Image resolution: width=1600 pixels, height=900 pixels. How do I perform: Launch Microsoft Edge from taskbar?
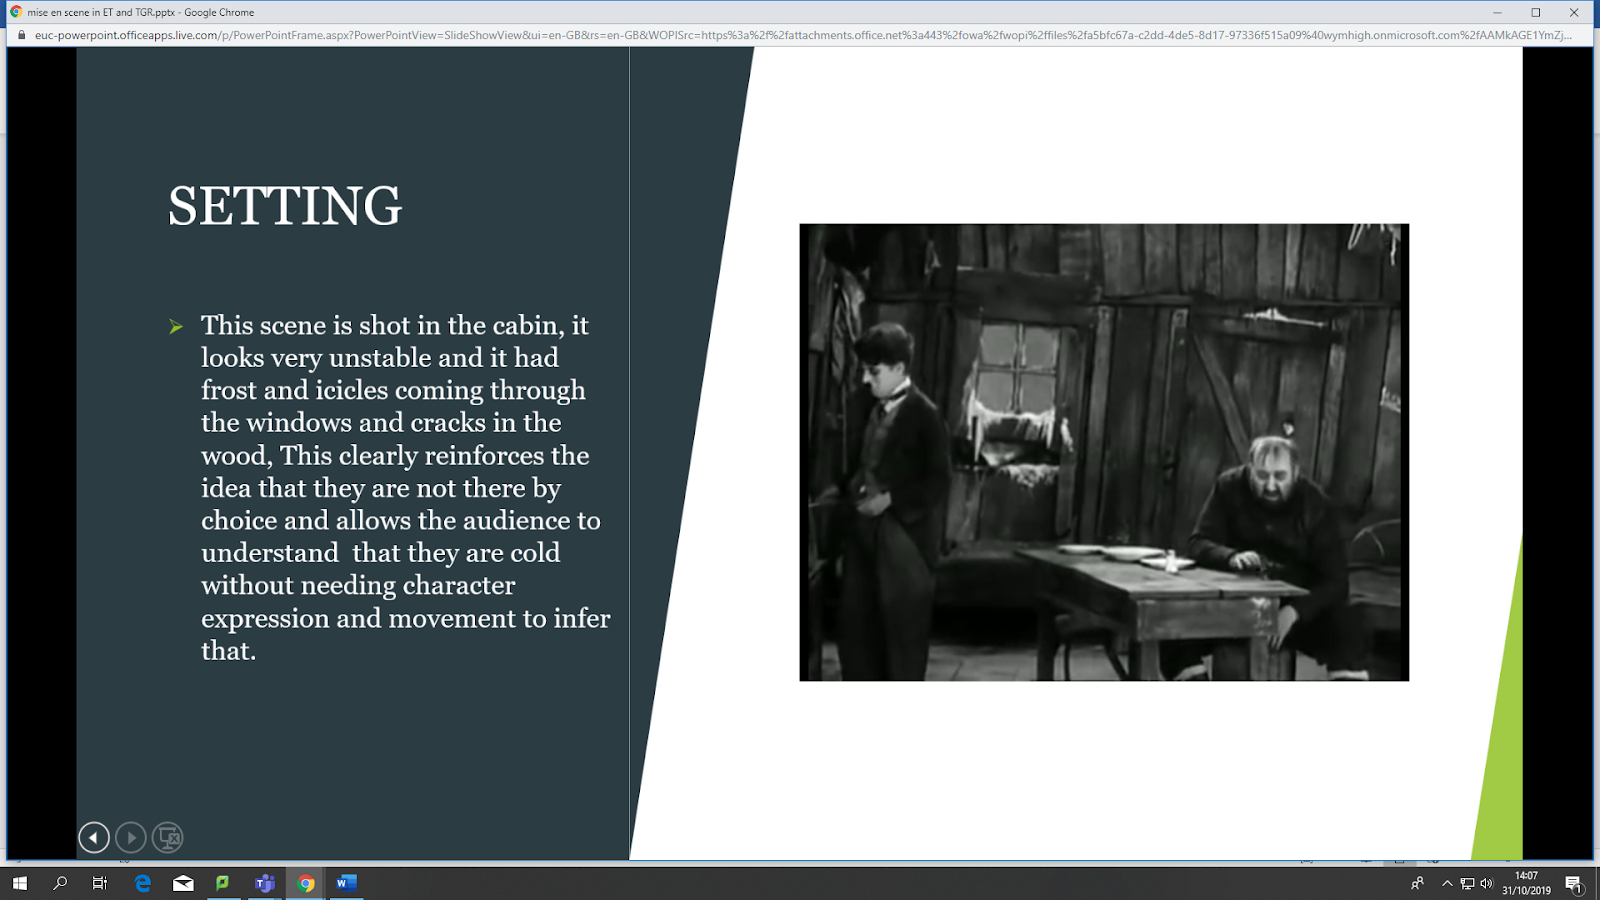point(143,883)
